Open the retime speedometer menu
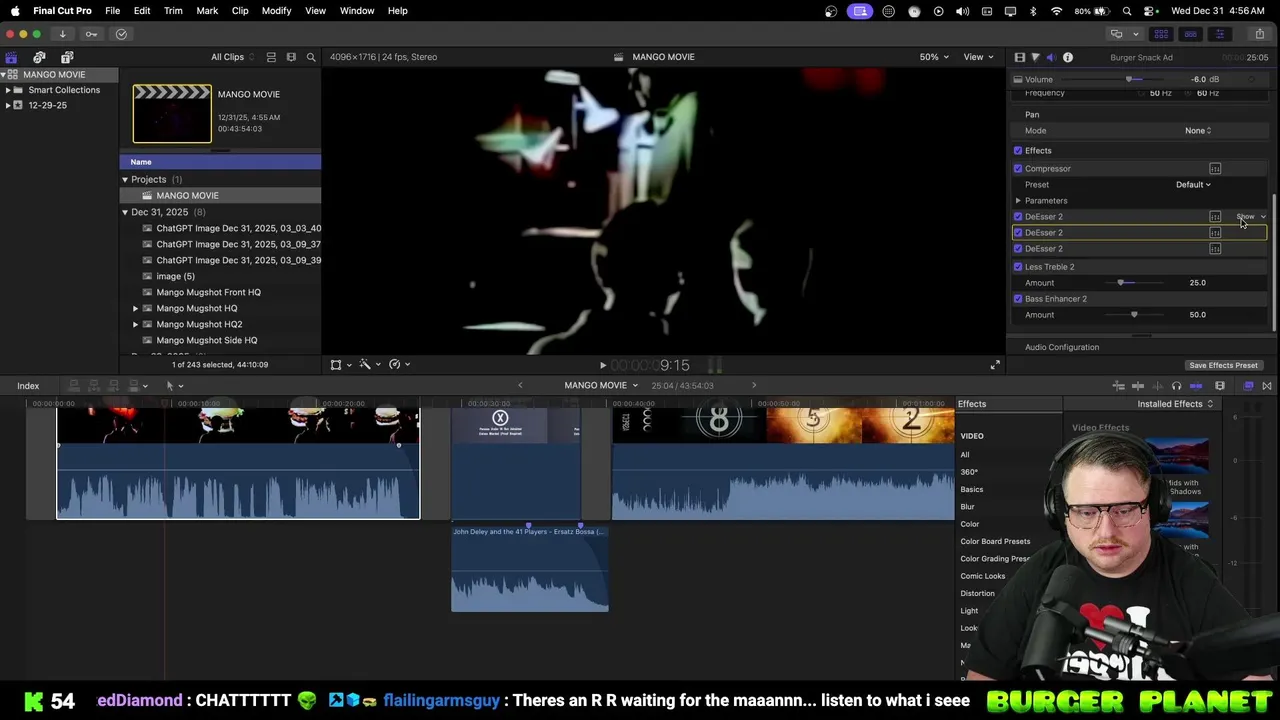The image size is (1280, 720). pyautogui.click(x=399, y=365)
